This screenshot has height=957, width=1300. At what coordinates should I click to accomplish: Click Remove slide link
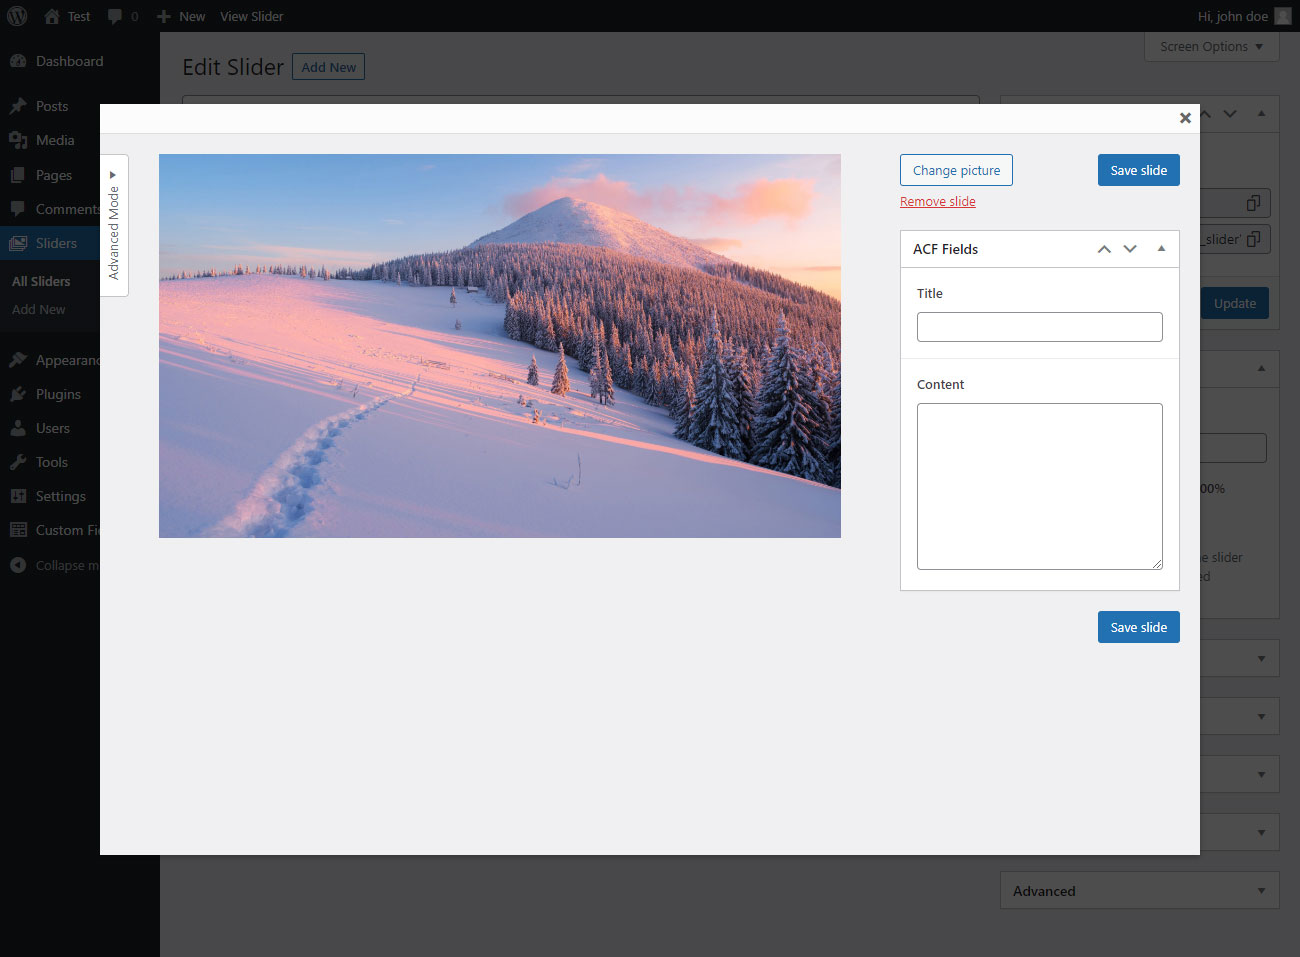(937, 201)
